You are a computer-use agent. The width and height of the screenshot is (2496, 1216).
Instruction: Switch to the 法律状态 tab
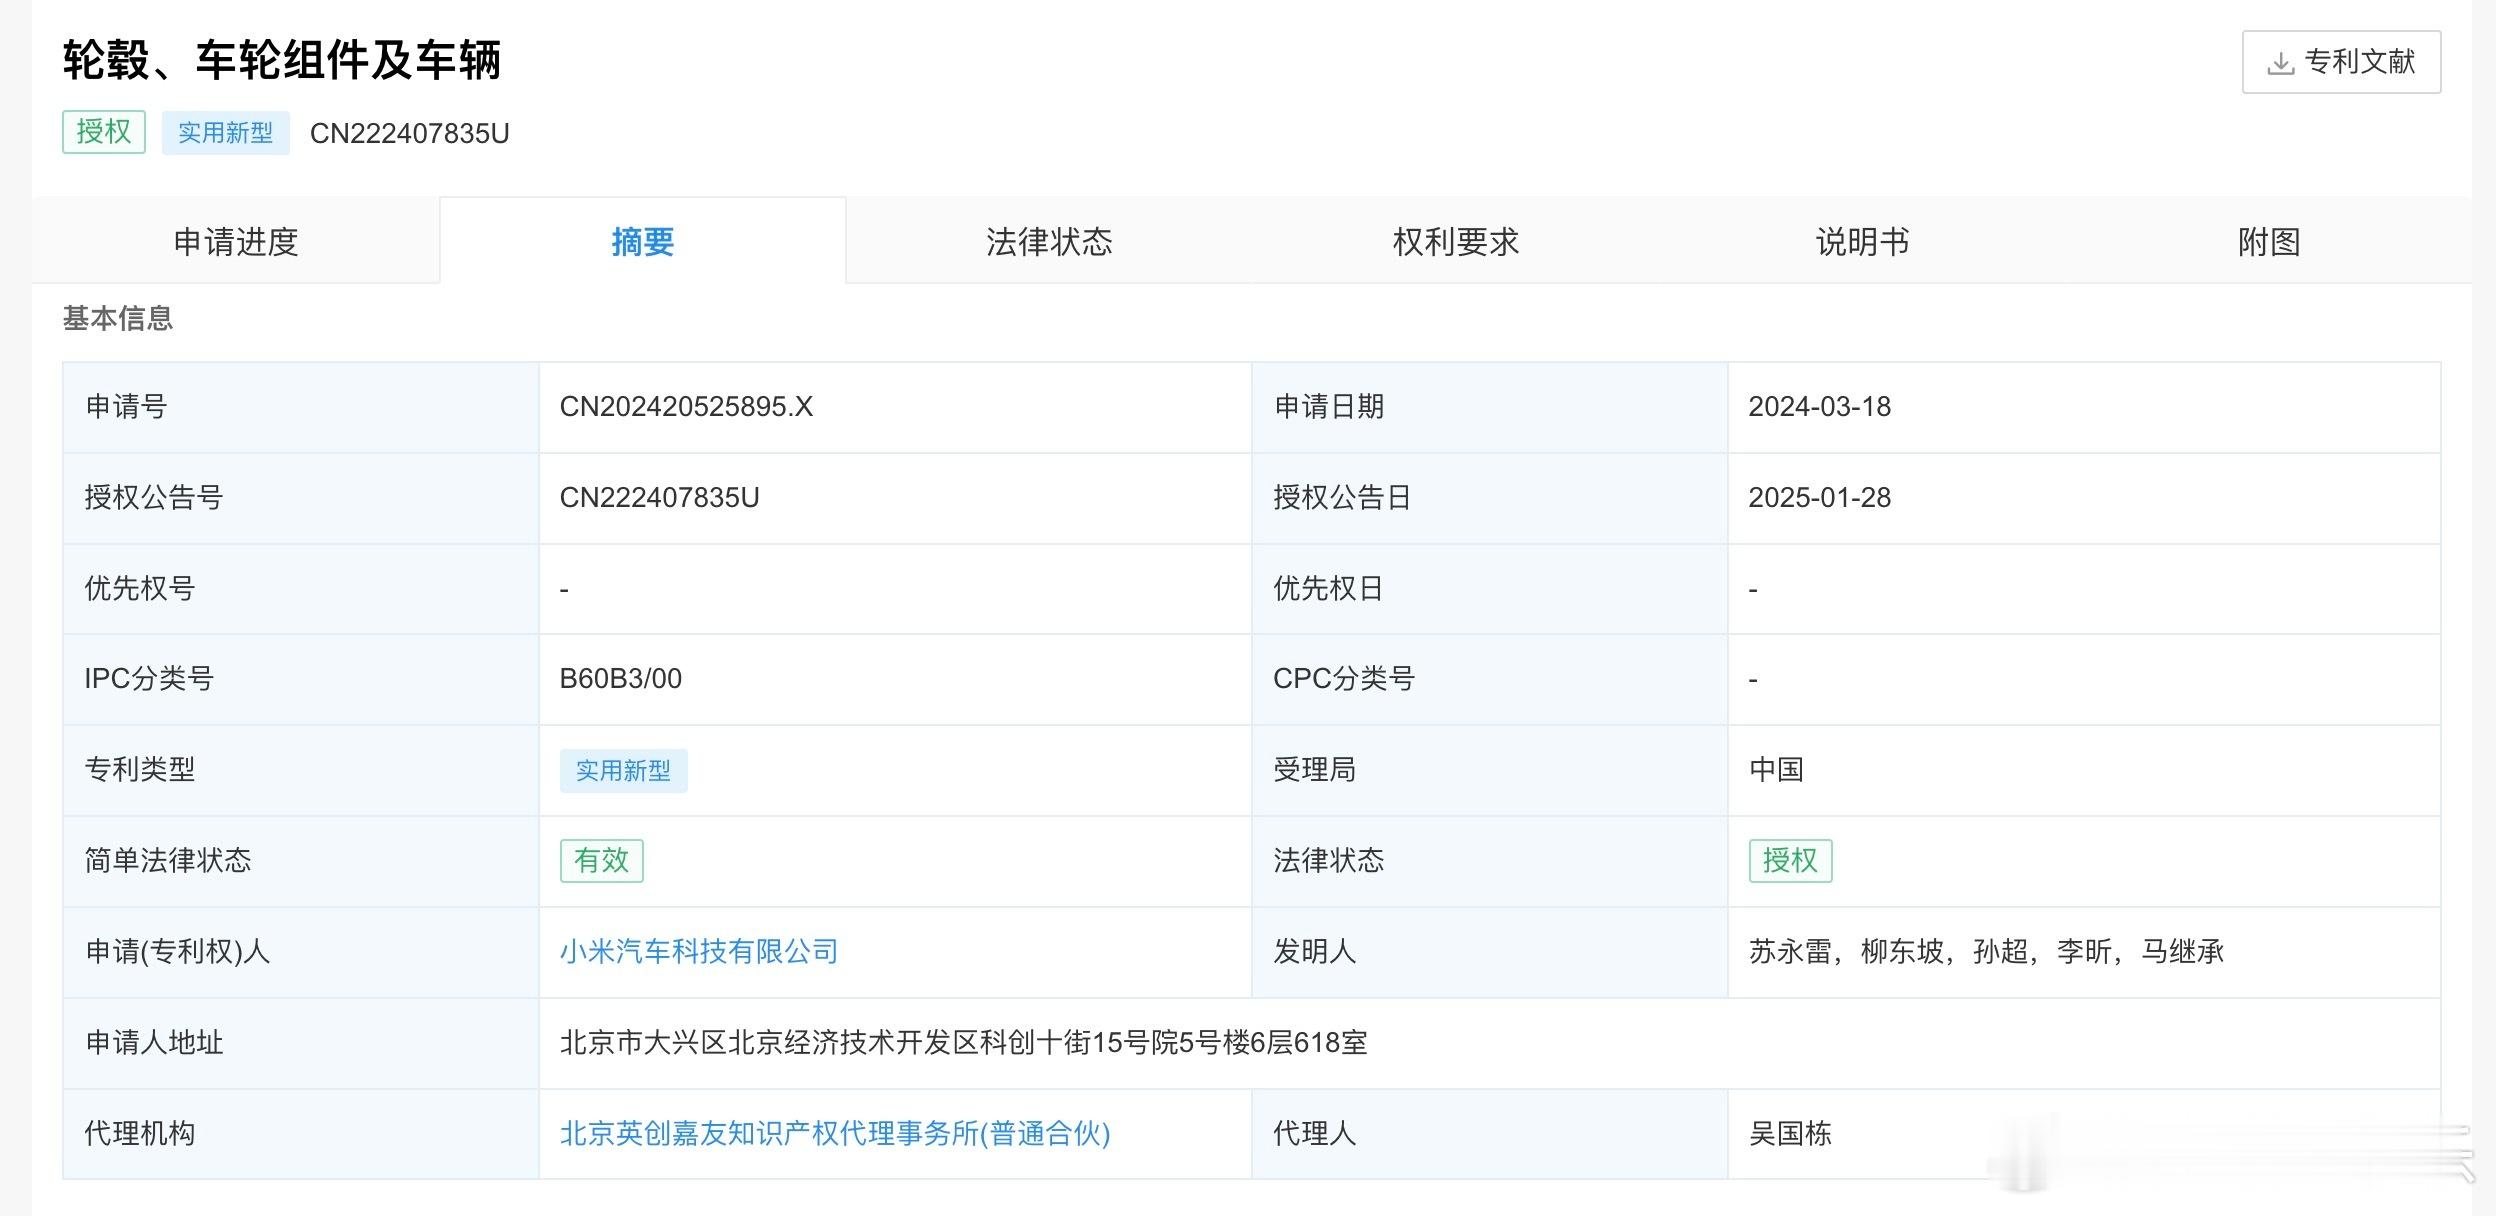pyautogui.click(x=1049, y=242)
